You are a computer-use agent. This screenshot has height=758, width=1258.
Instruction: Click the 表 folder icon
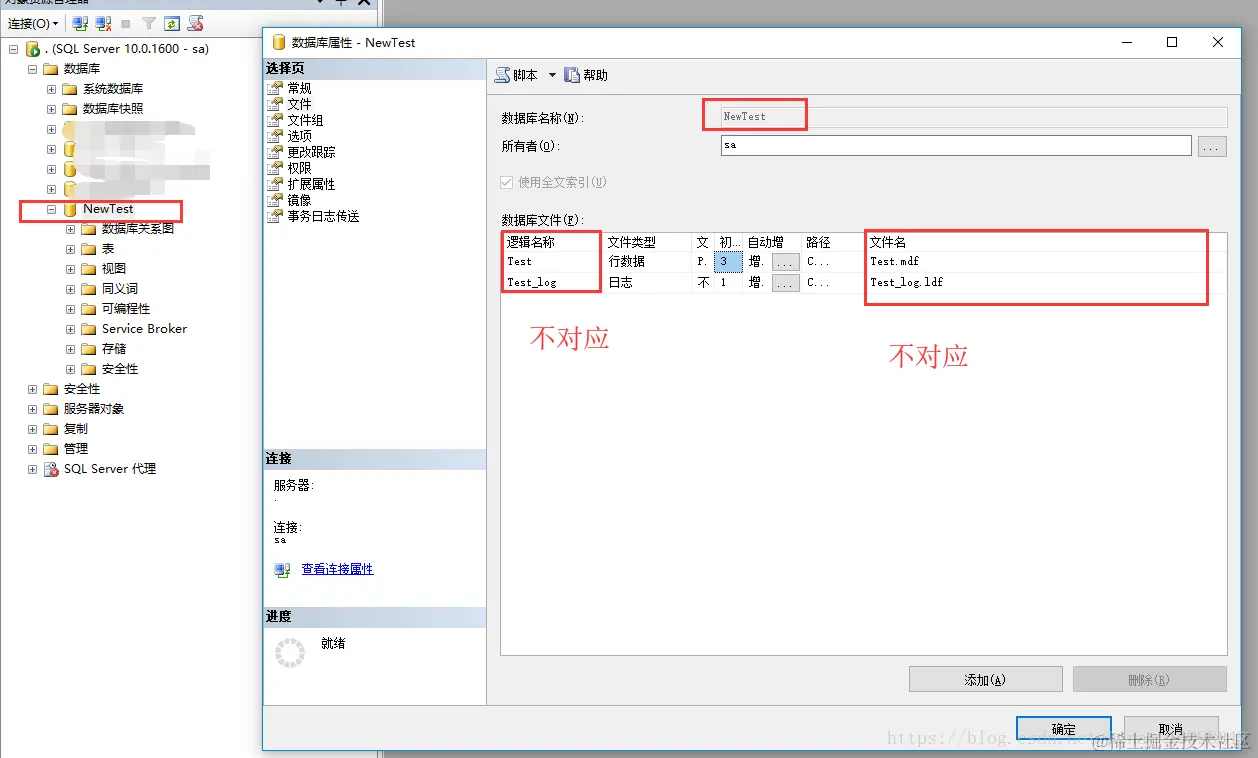[89, 249]
